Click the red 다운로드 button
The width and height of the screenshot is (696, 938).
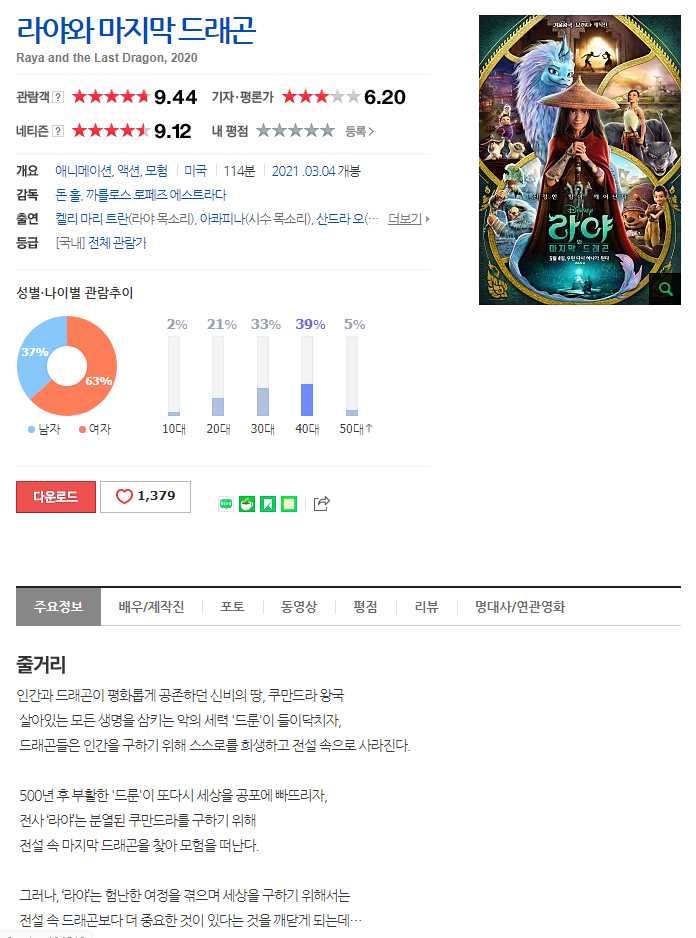[56, 497]
